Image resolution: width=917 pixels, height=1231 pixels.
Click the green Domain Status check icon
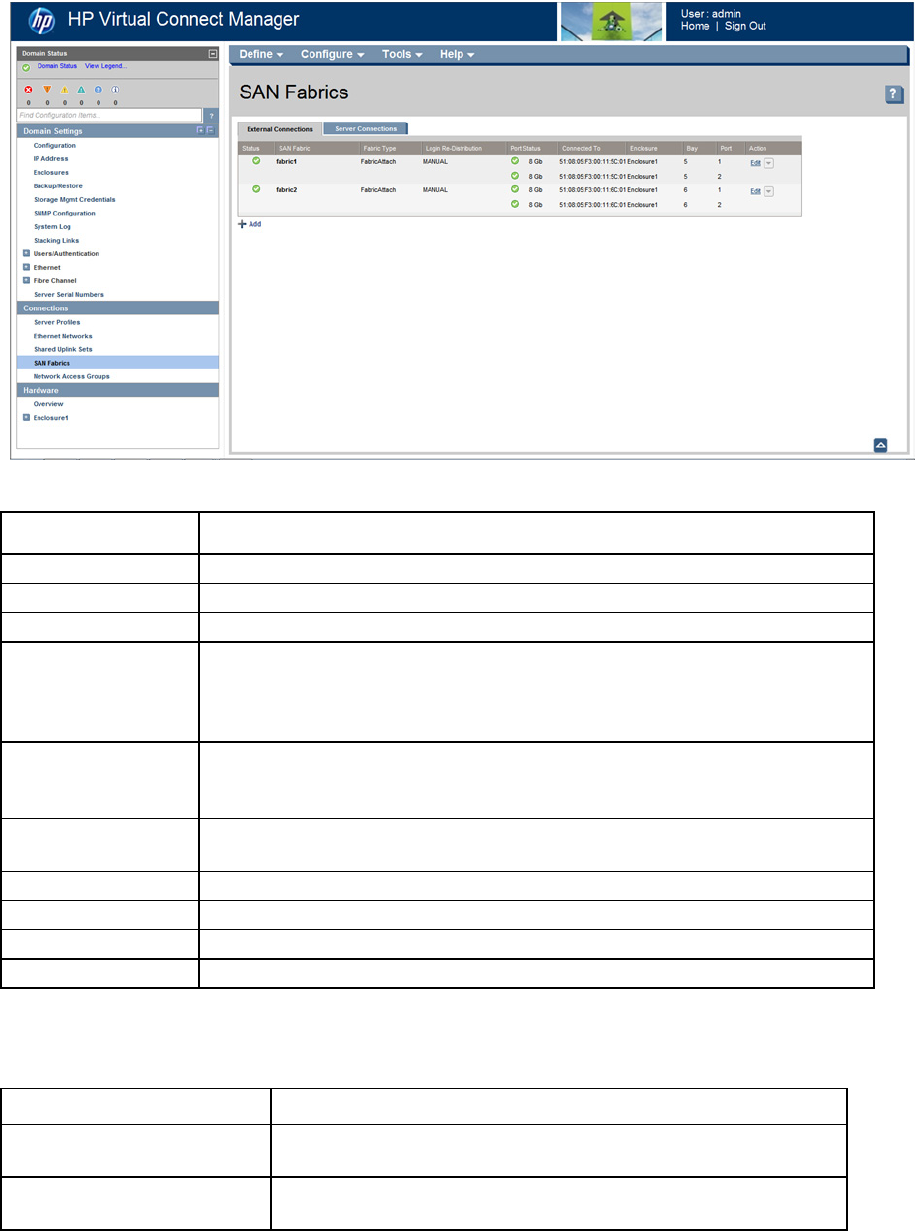click(x=26, y=67)
